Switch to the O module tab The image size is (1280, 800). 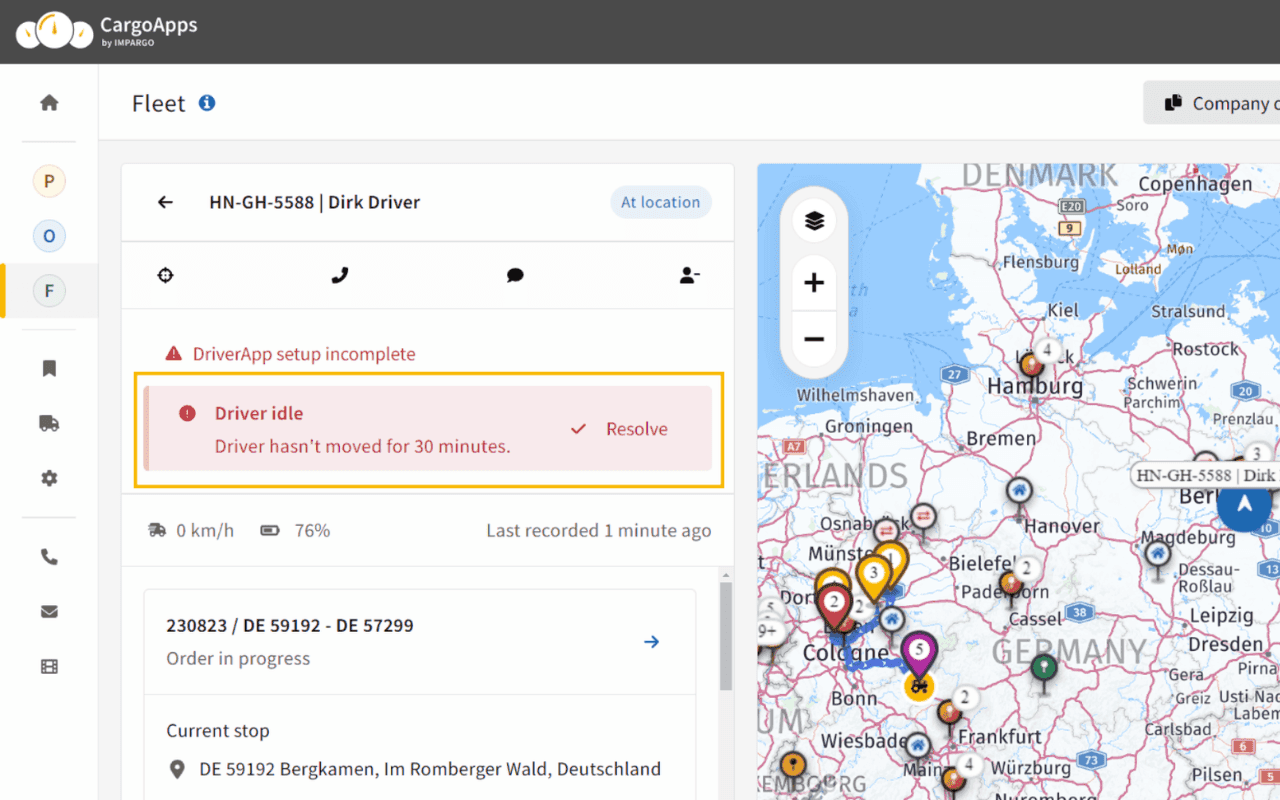49,236
